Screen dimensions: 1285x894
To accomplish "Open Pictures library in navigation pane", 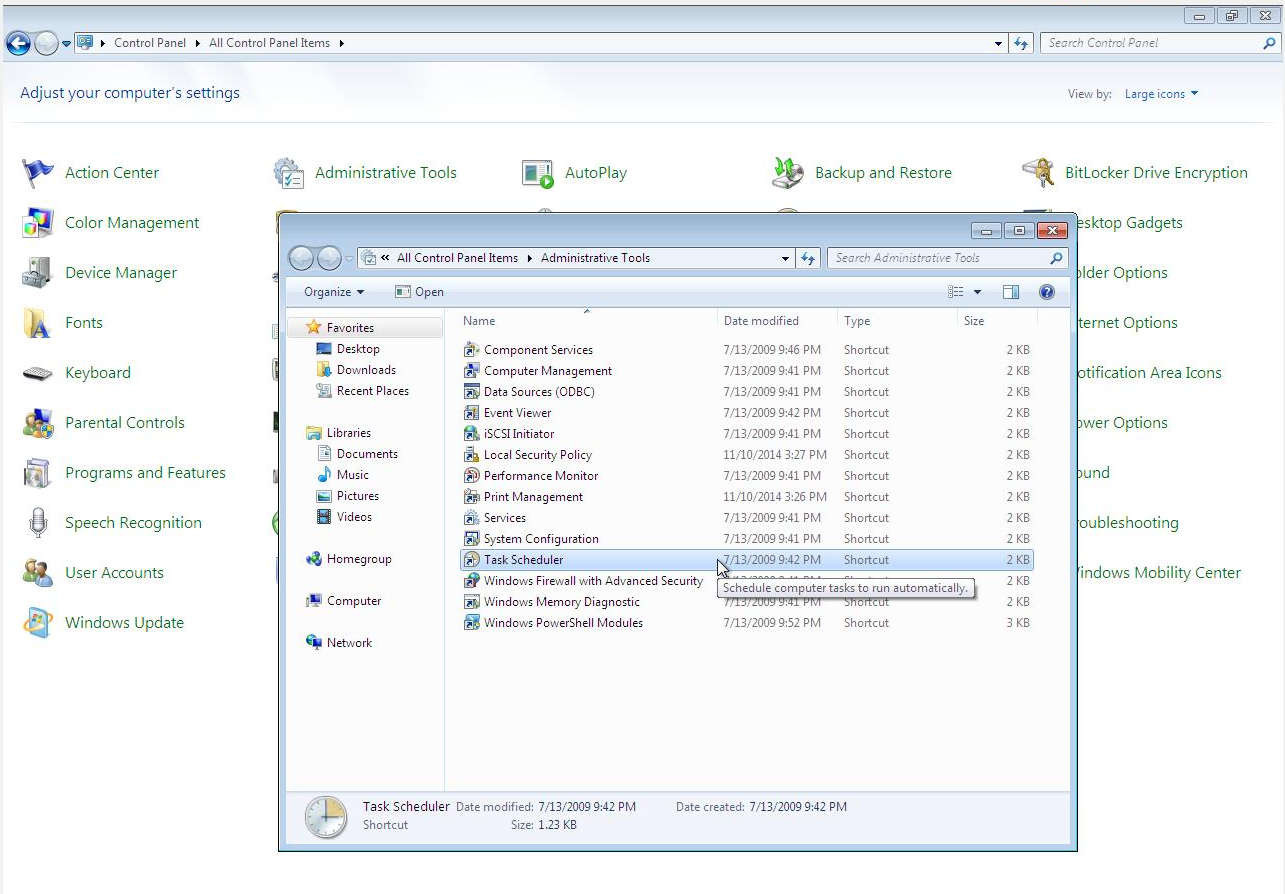I will pyautogui.click(x=358, y=496).
